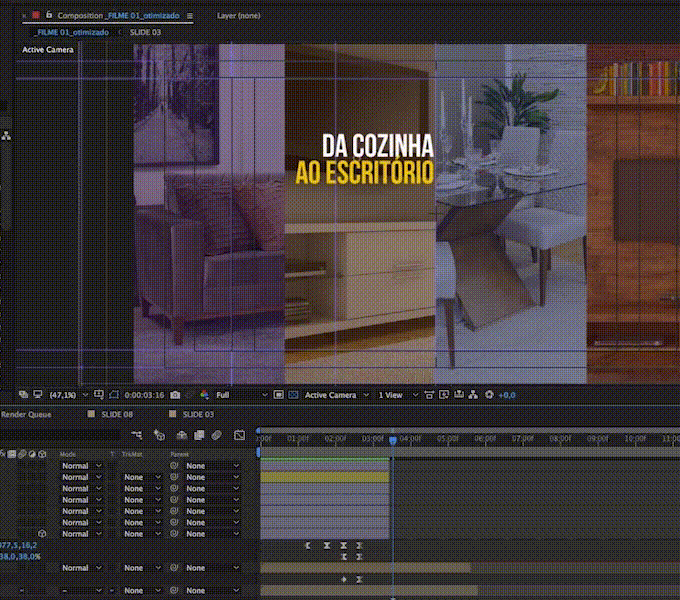Open the Render Queue tab
This screenshot has height=600, width=680.
(x=26, y=413)
